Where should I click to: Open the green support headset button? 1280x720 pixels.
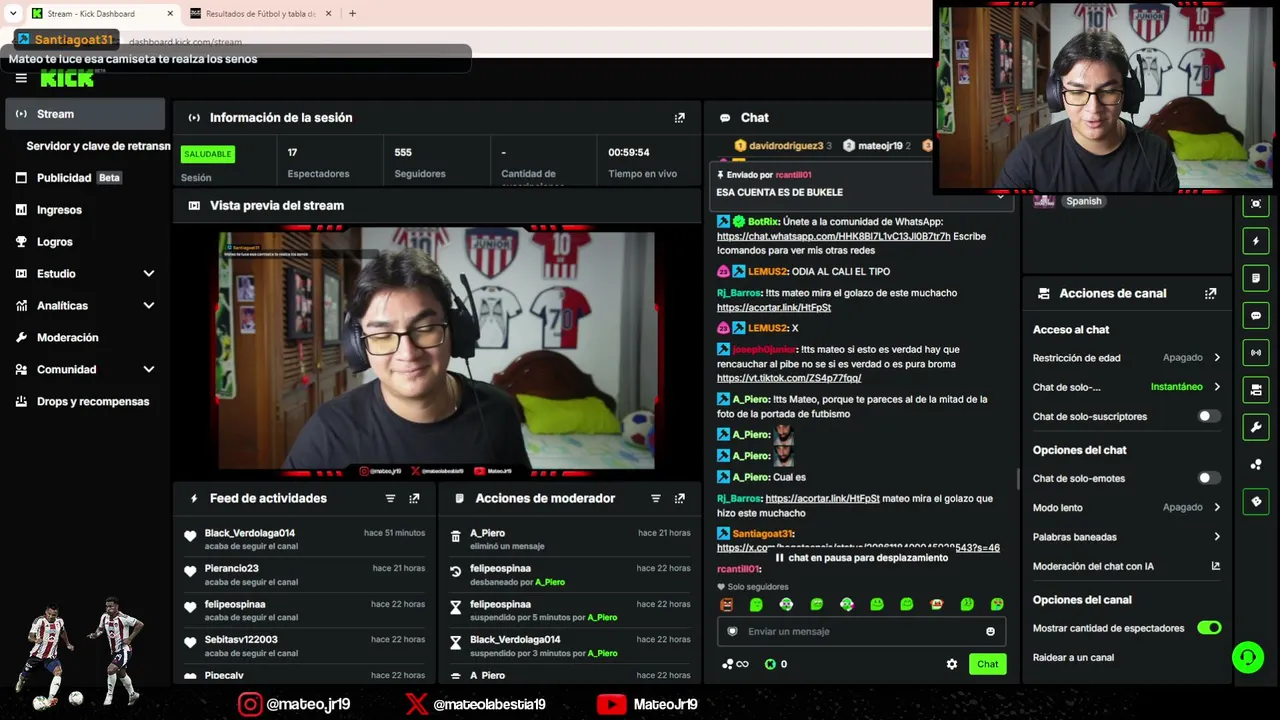click(x=1248, y=657)
